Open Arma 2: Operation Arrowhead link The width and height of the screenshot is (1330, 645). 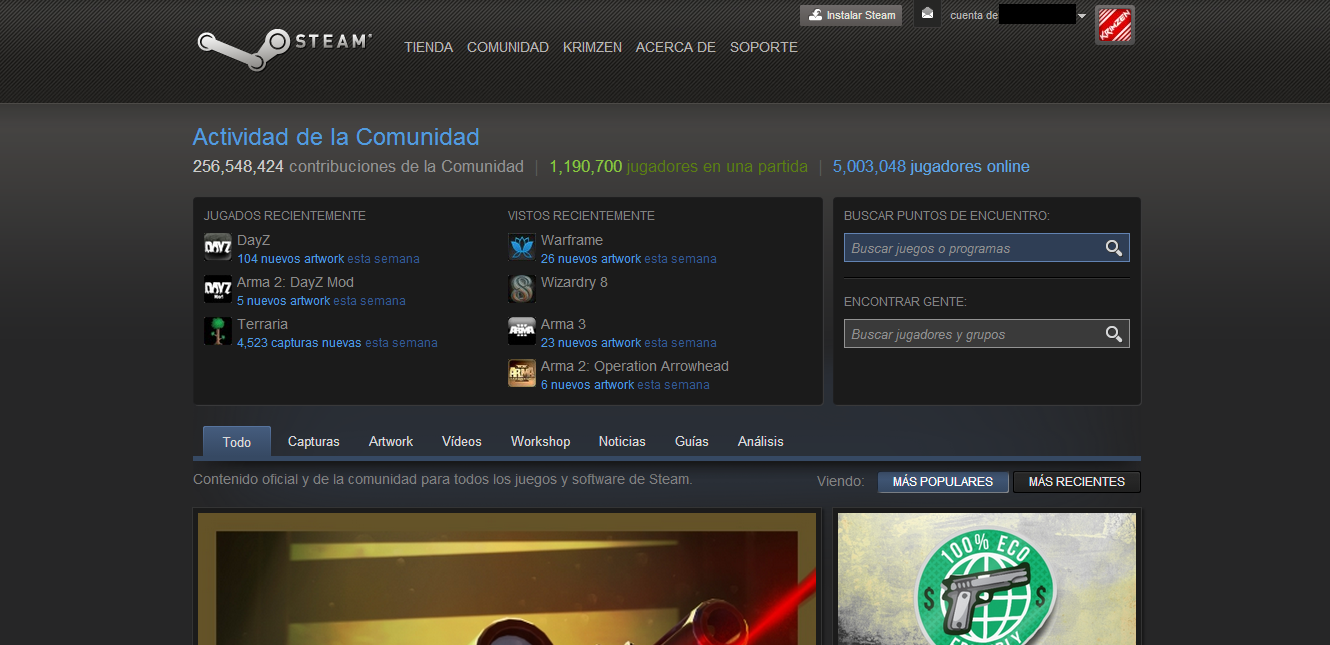coord(635,366)
